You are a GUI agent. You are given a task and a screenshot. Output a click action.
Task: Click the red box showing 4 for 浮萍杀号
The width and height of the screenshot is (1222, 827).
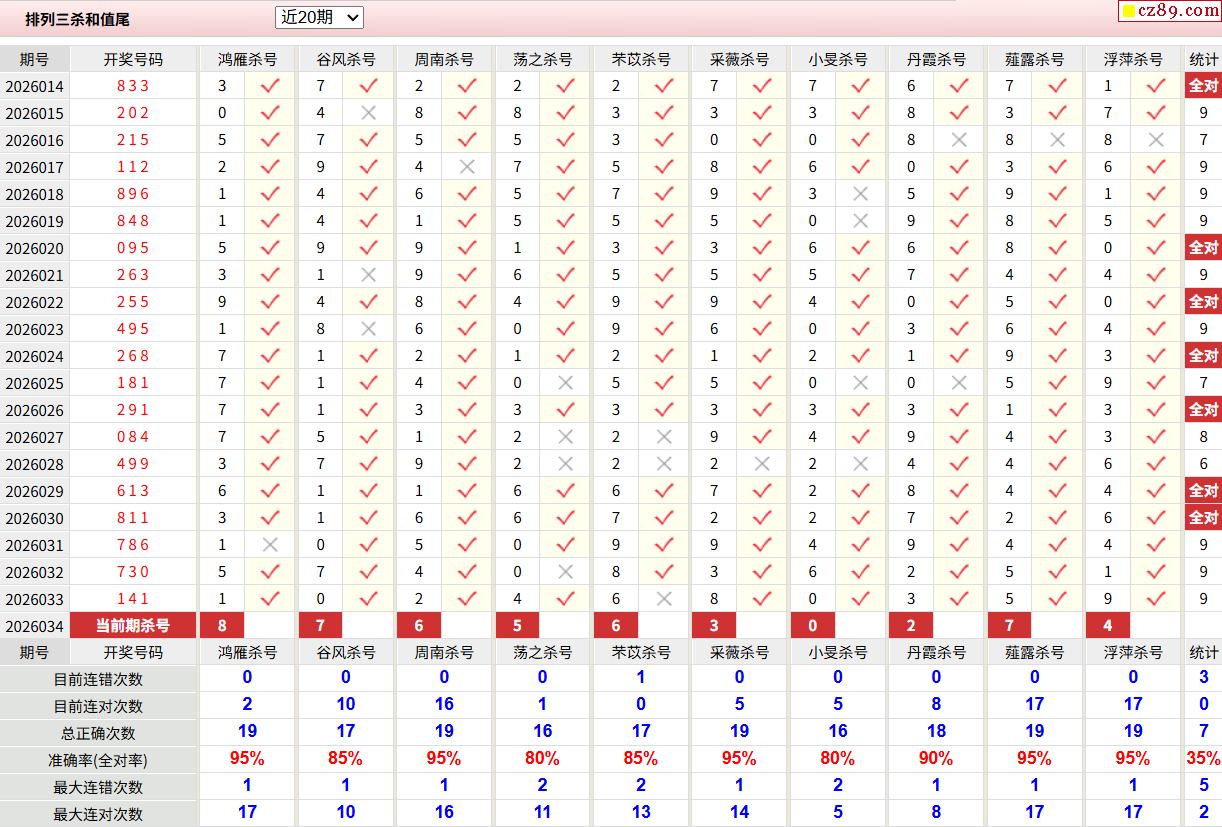1108,626
